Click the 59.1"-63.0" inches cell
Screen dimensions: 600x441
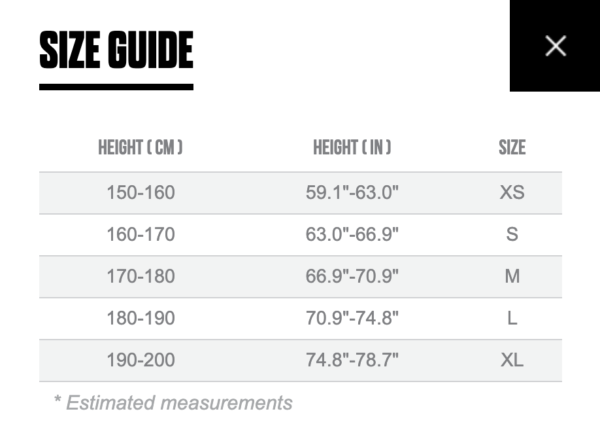click(x=352, y=192)
